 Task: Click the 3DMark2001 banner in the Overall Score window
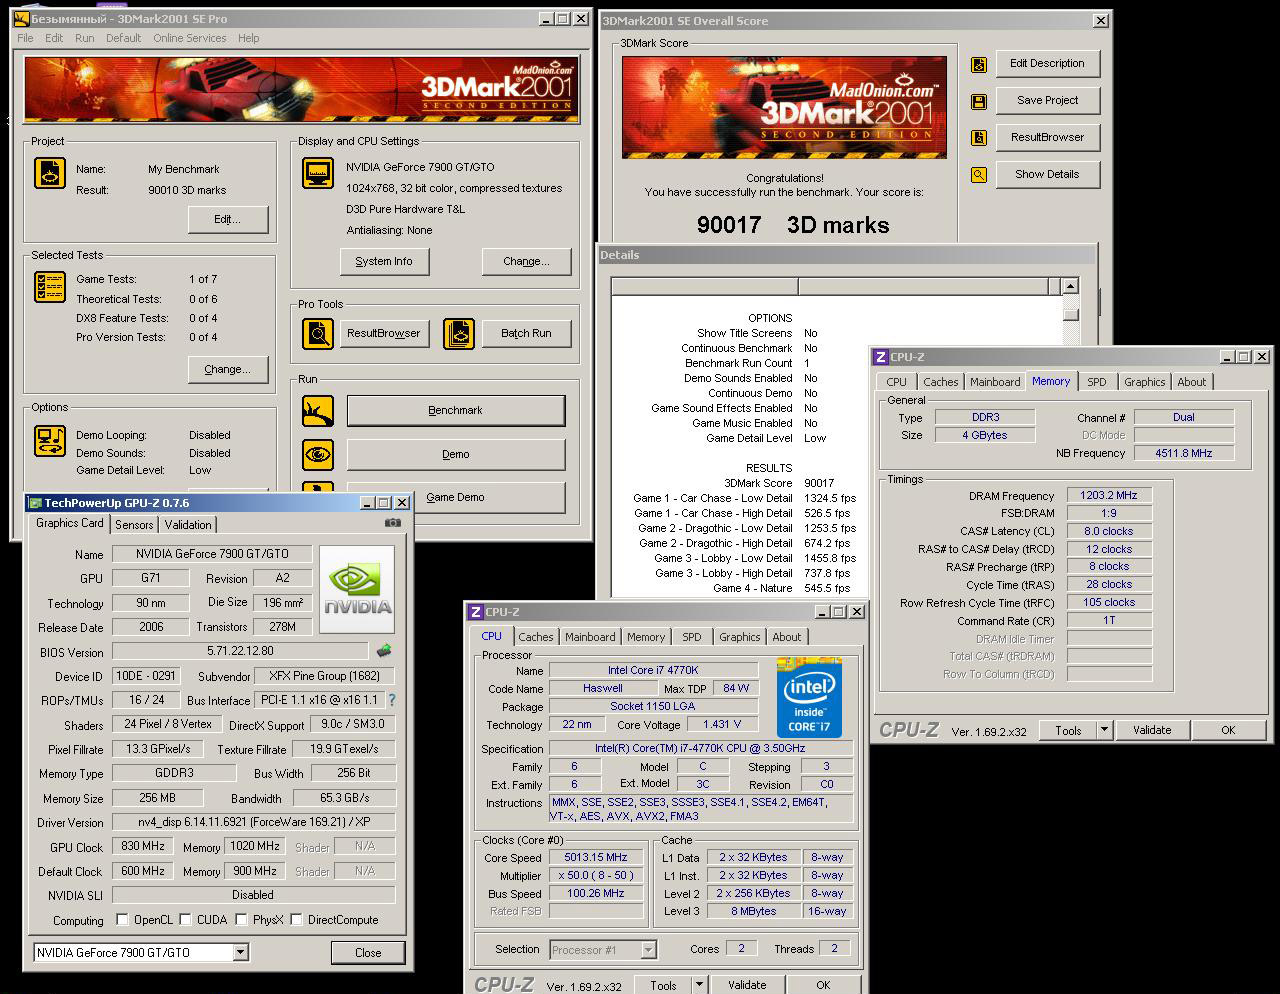[784, 107]
